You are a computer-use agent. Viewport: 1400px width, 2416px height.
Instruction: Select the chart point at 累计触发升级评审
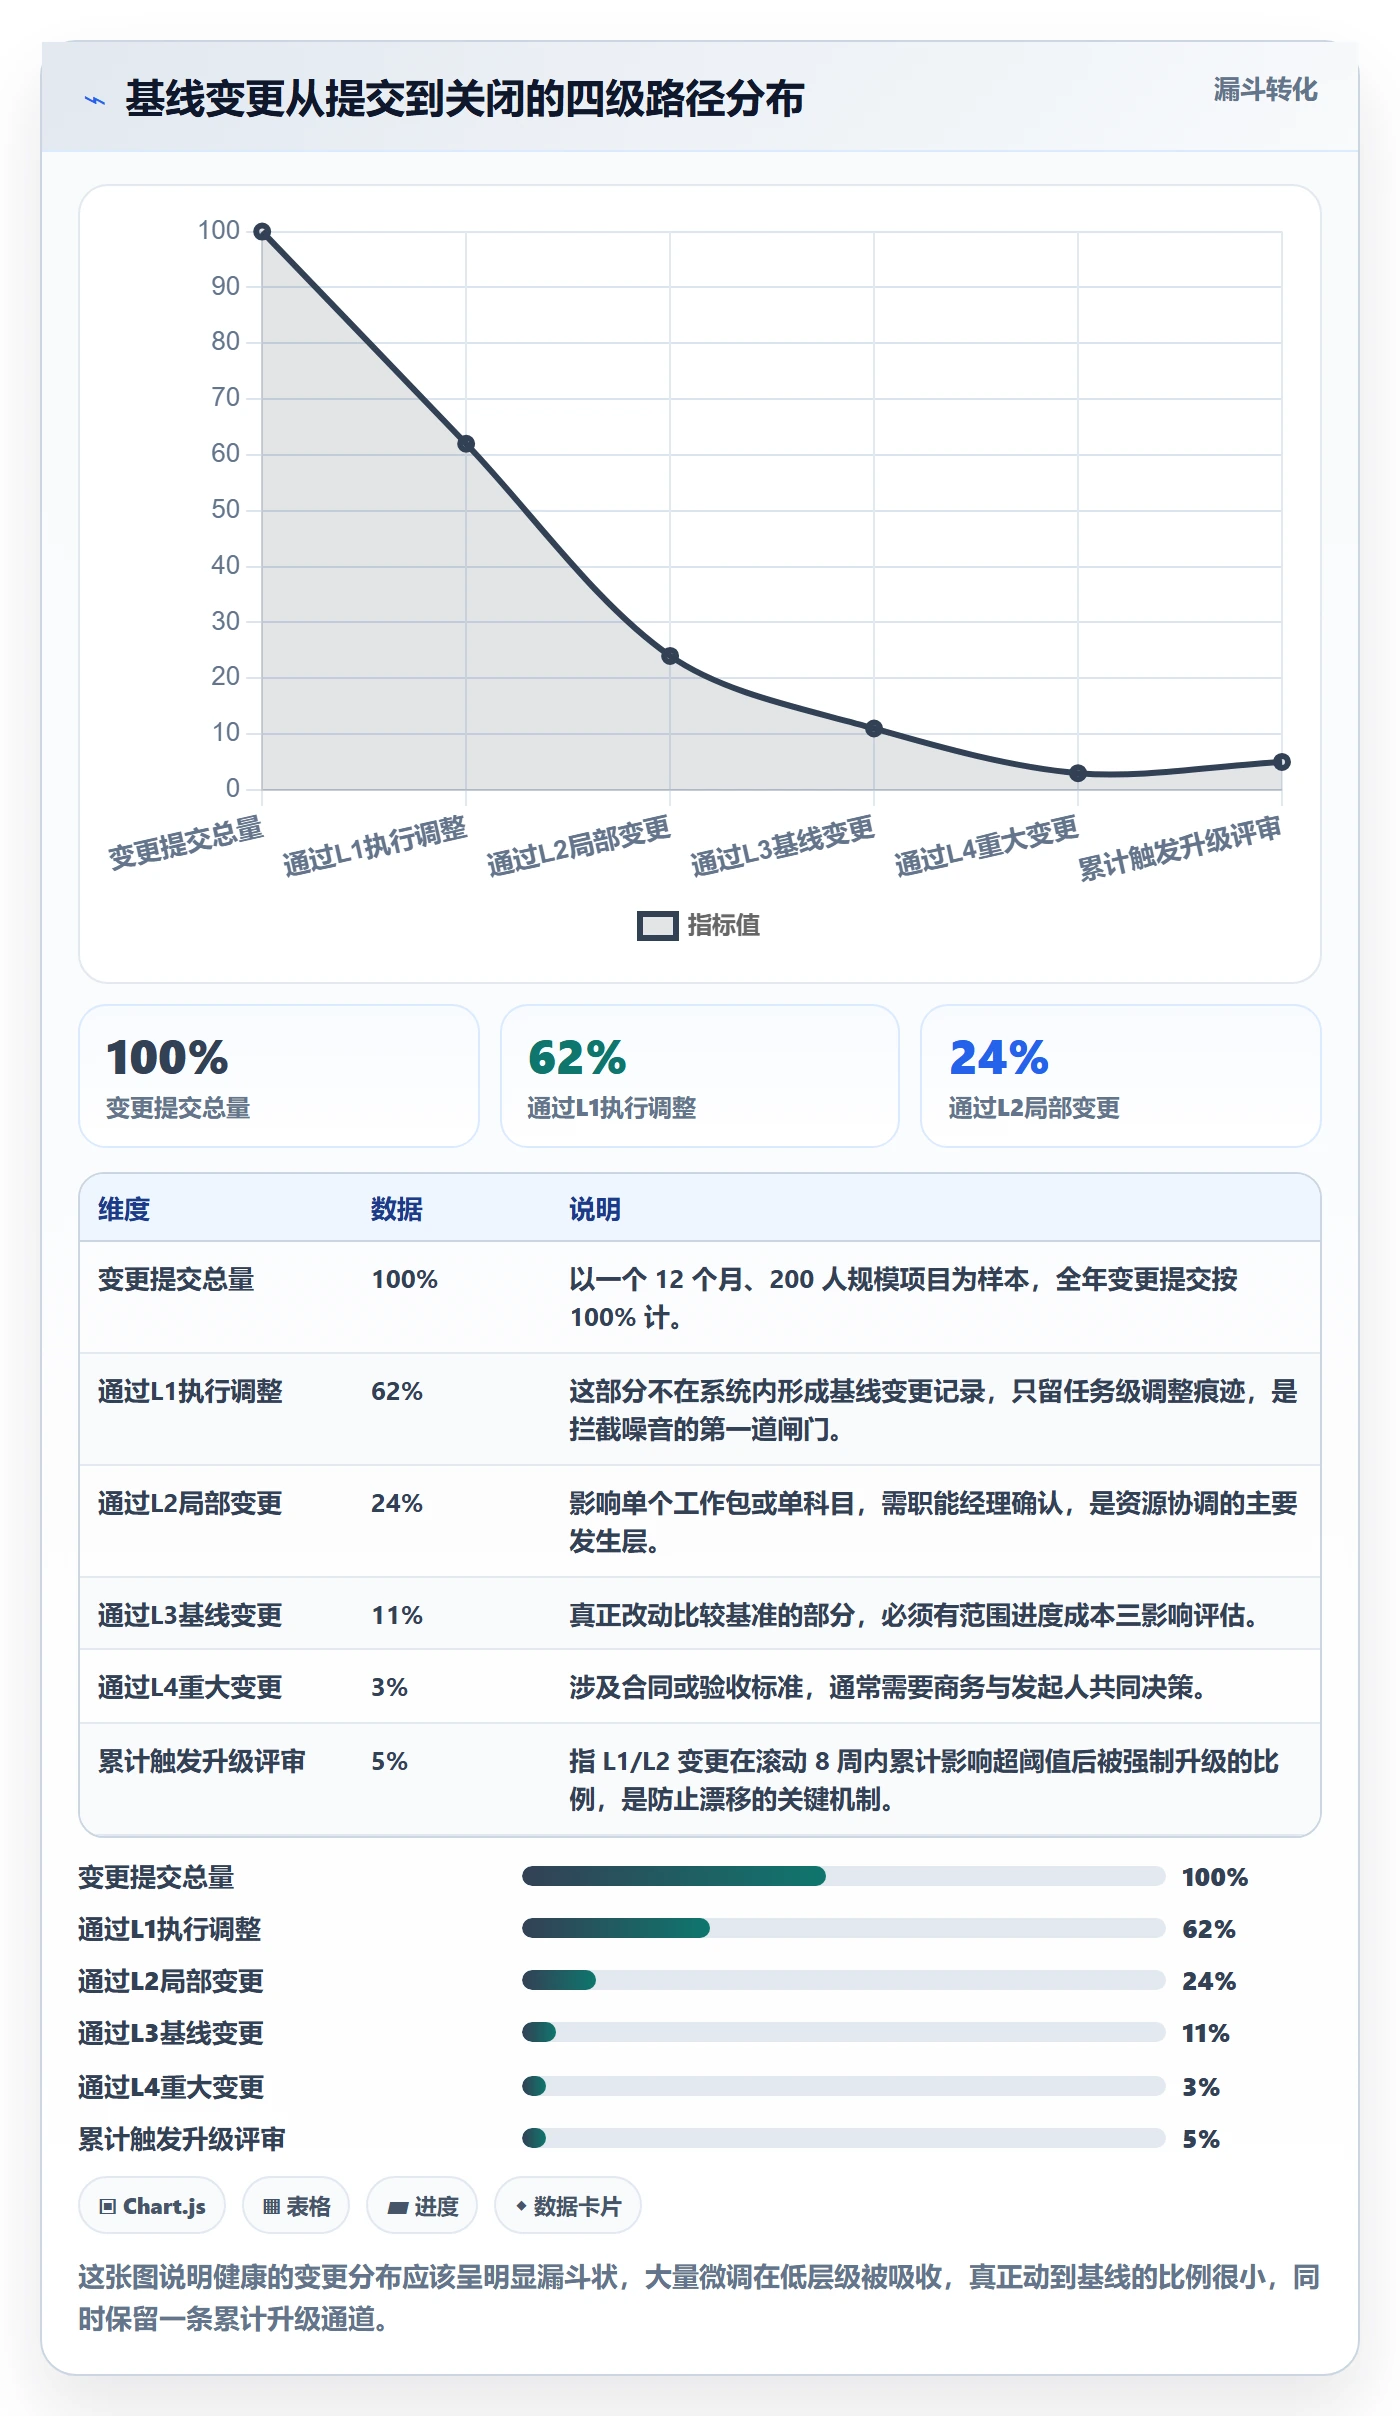point(1282,762)
